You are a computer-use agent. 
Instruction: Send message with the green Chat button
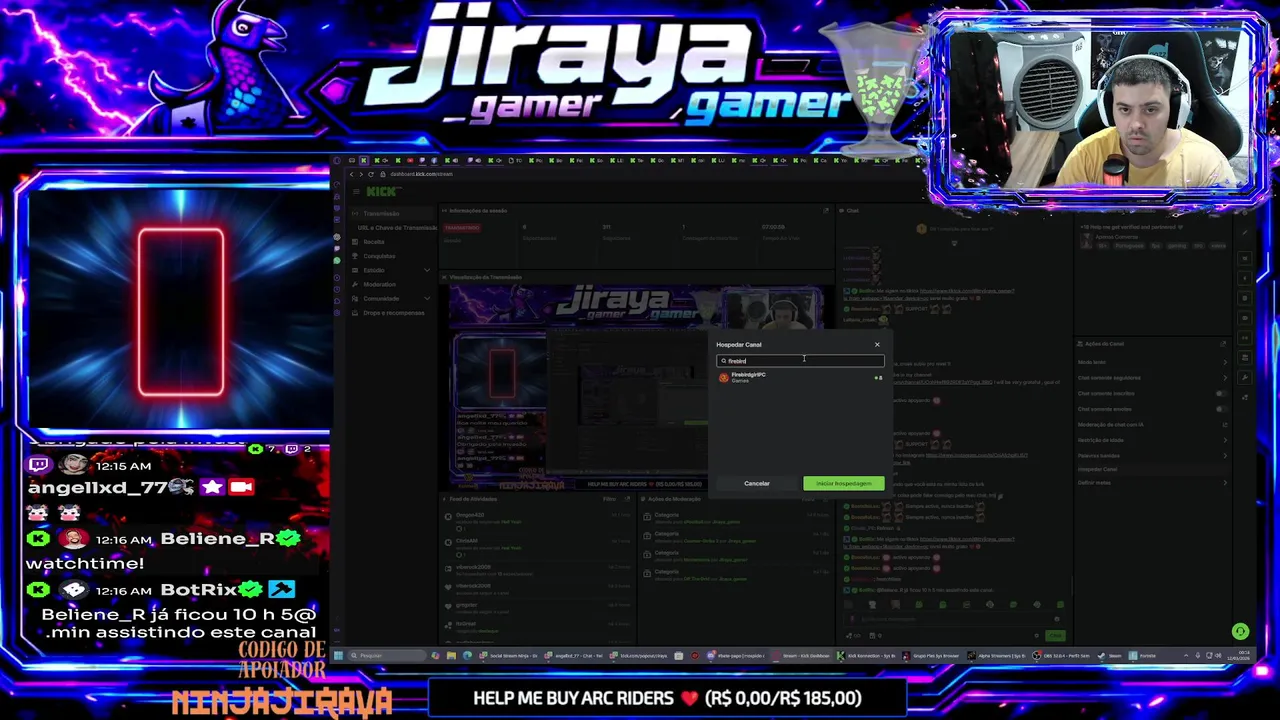(1054, 636)
